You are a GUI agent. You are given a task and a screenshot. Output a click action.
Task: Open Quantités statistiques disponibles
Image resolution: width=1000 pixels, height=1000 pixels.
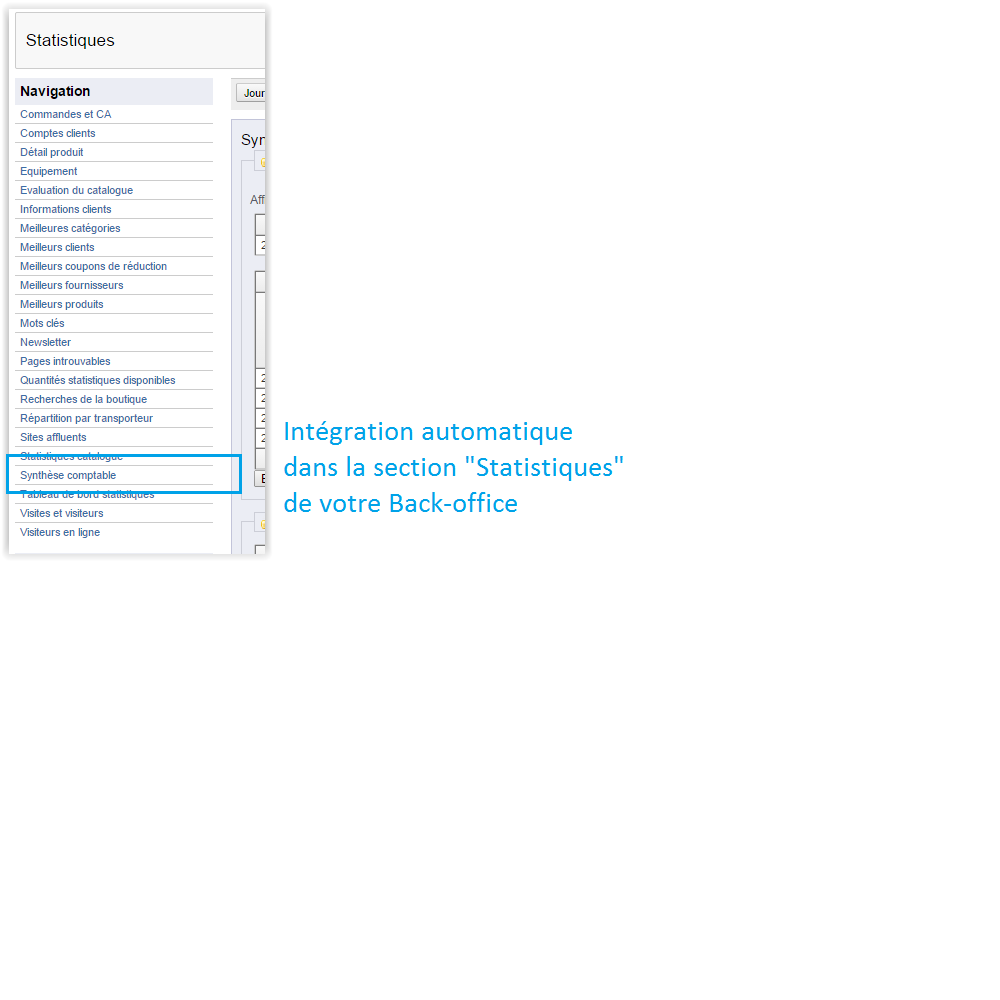click(97, 380)
